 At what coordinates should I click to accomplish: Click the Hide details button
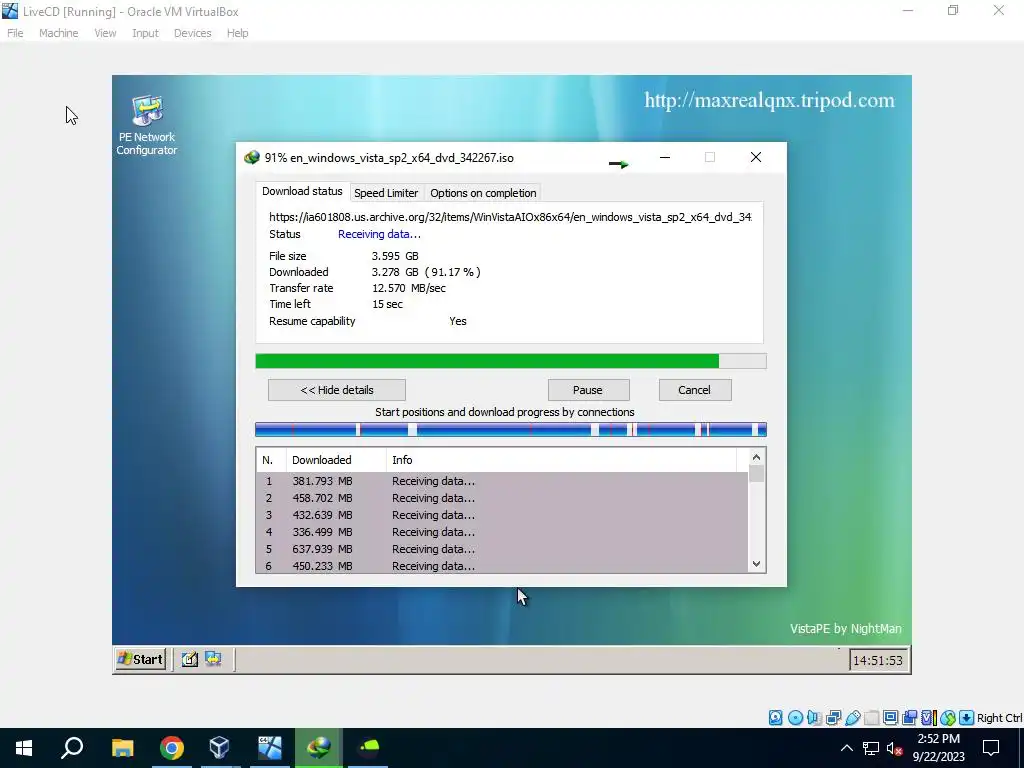[x=337, y=390]
